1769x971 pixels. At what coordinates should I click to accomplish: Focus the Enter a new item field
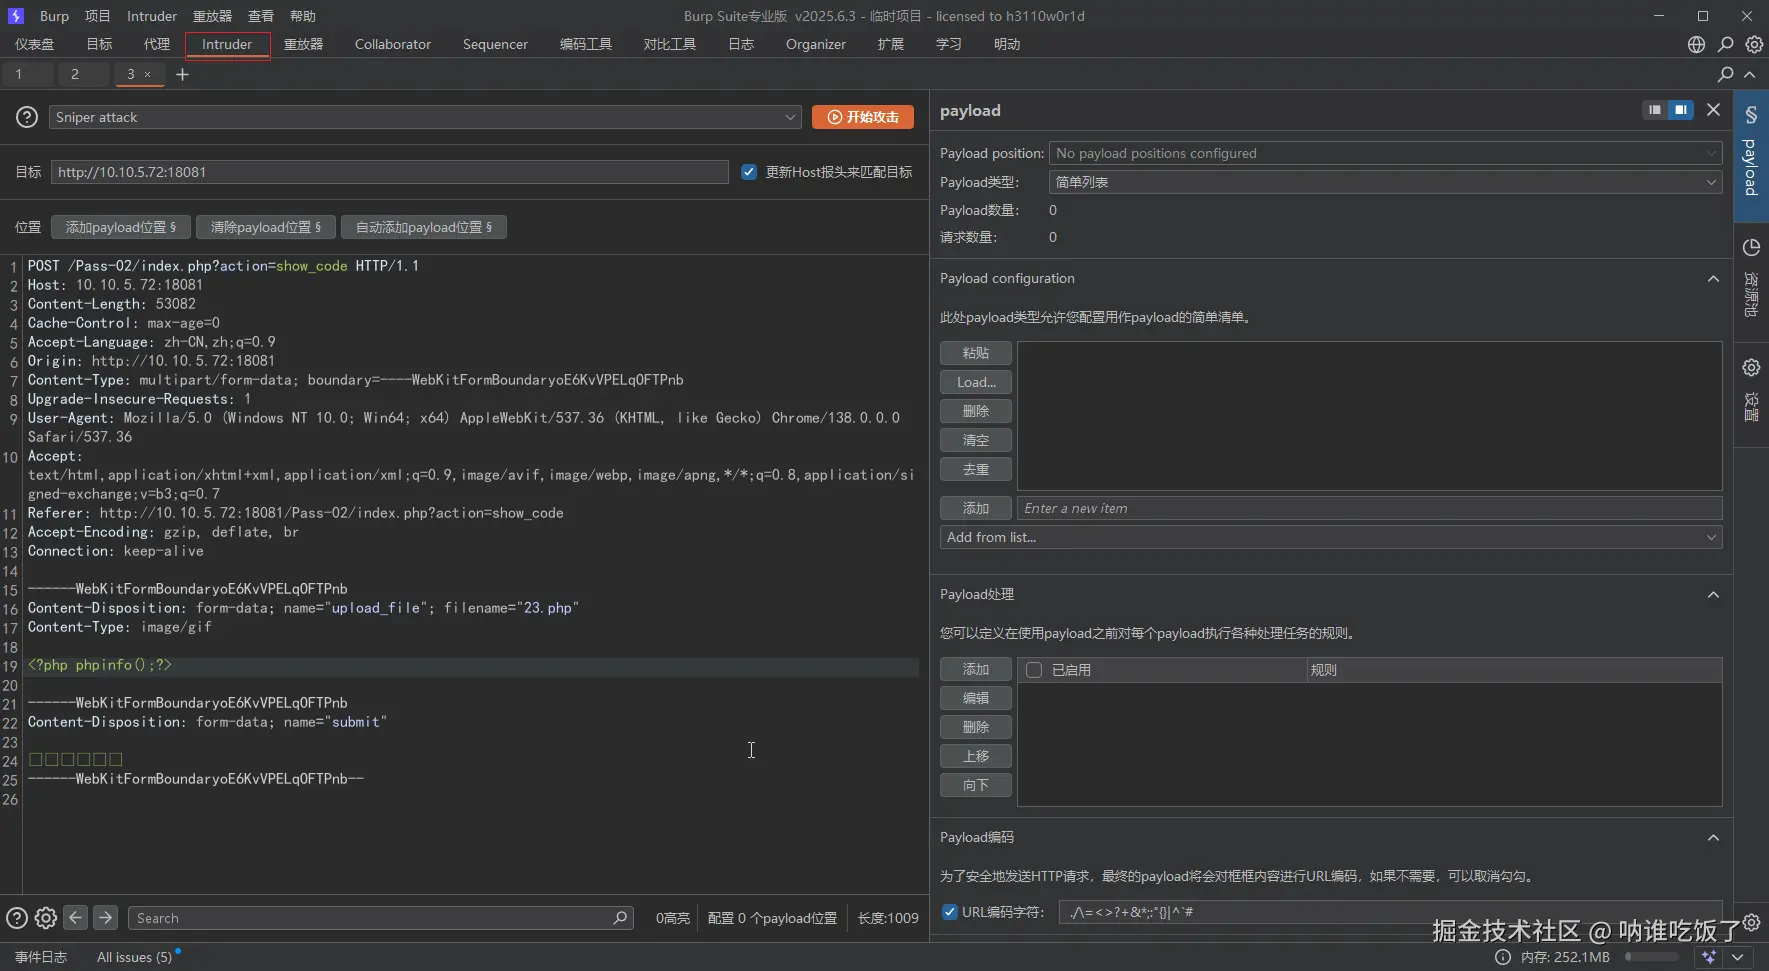pos(1370,508)
